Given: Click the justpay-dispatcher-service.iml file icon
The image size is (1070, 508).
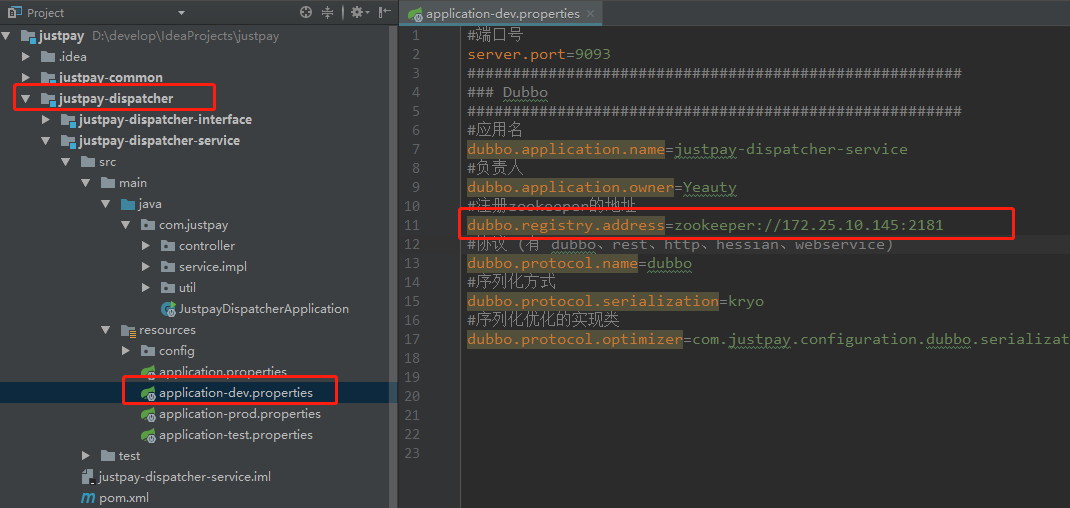Looking at the screenshot, I should [x=87, y=477].
